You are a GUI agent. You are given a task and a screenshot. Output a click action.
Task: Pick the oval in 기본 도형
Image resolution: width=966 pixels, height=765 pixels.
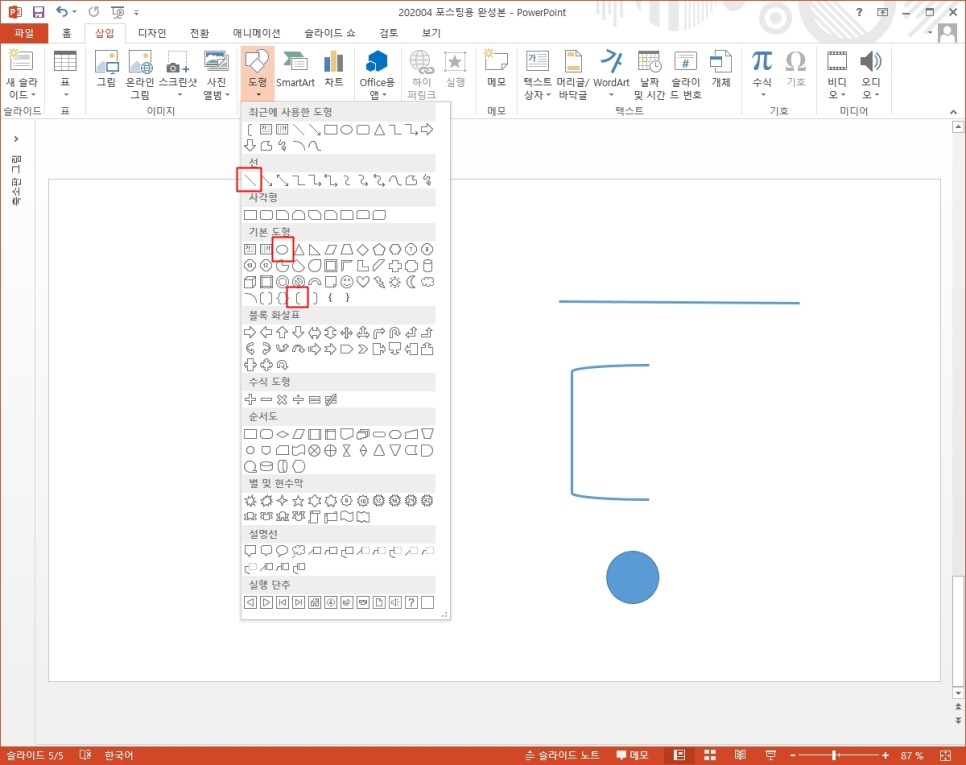[x=282, y=249]
